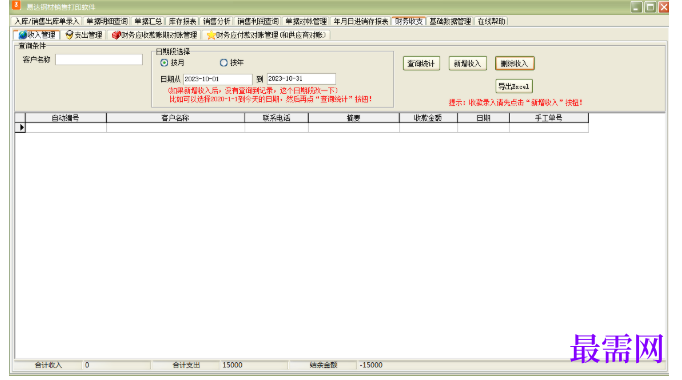Switch to 单据对账管理 tab
Image resolution: width=682 pixels, height=380 pixels.
pyautogui.click(x=306, y=21)
